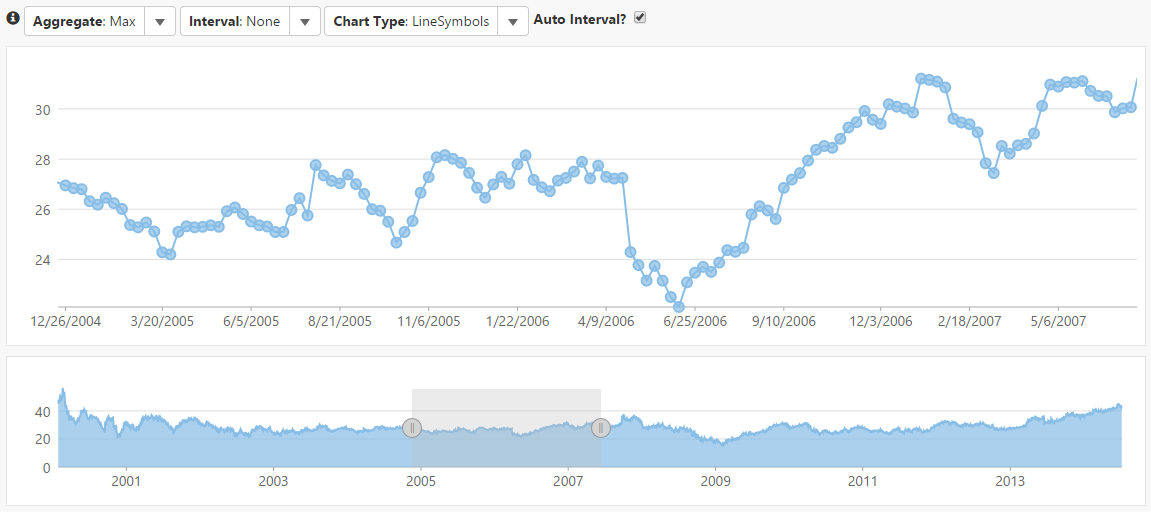The image size is (1151, 512).
Task: Open the Interval dropdown arrow
Action: (x=305, y=21)
